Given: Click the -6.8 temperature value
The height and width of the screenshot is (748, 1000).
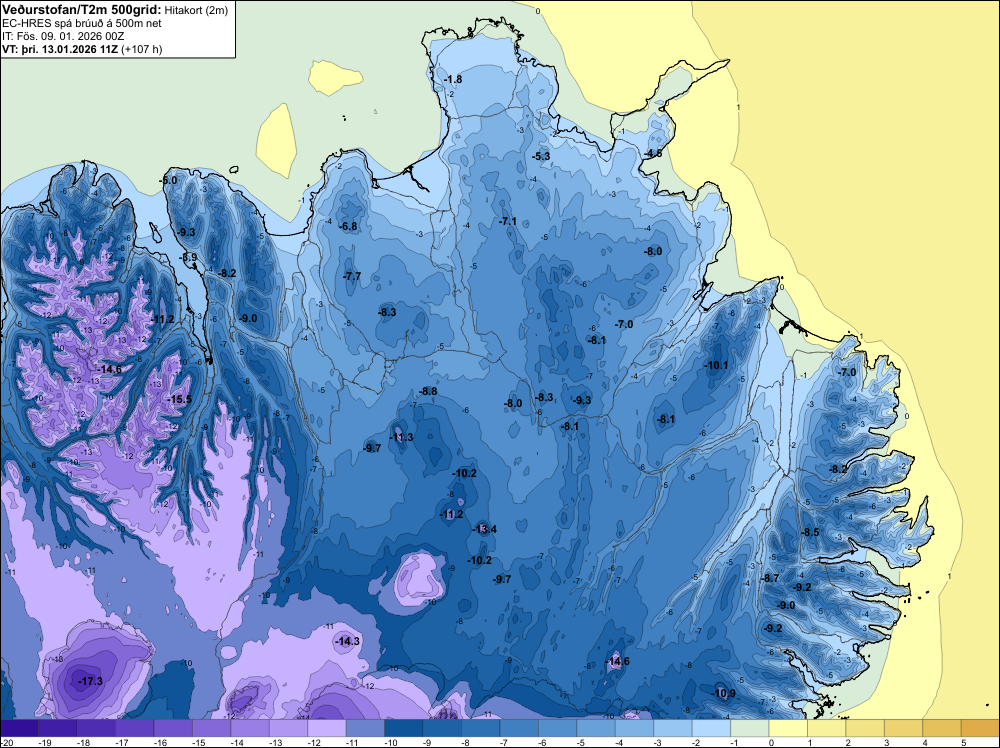Looking at the screenshot, I should [348, 226].
